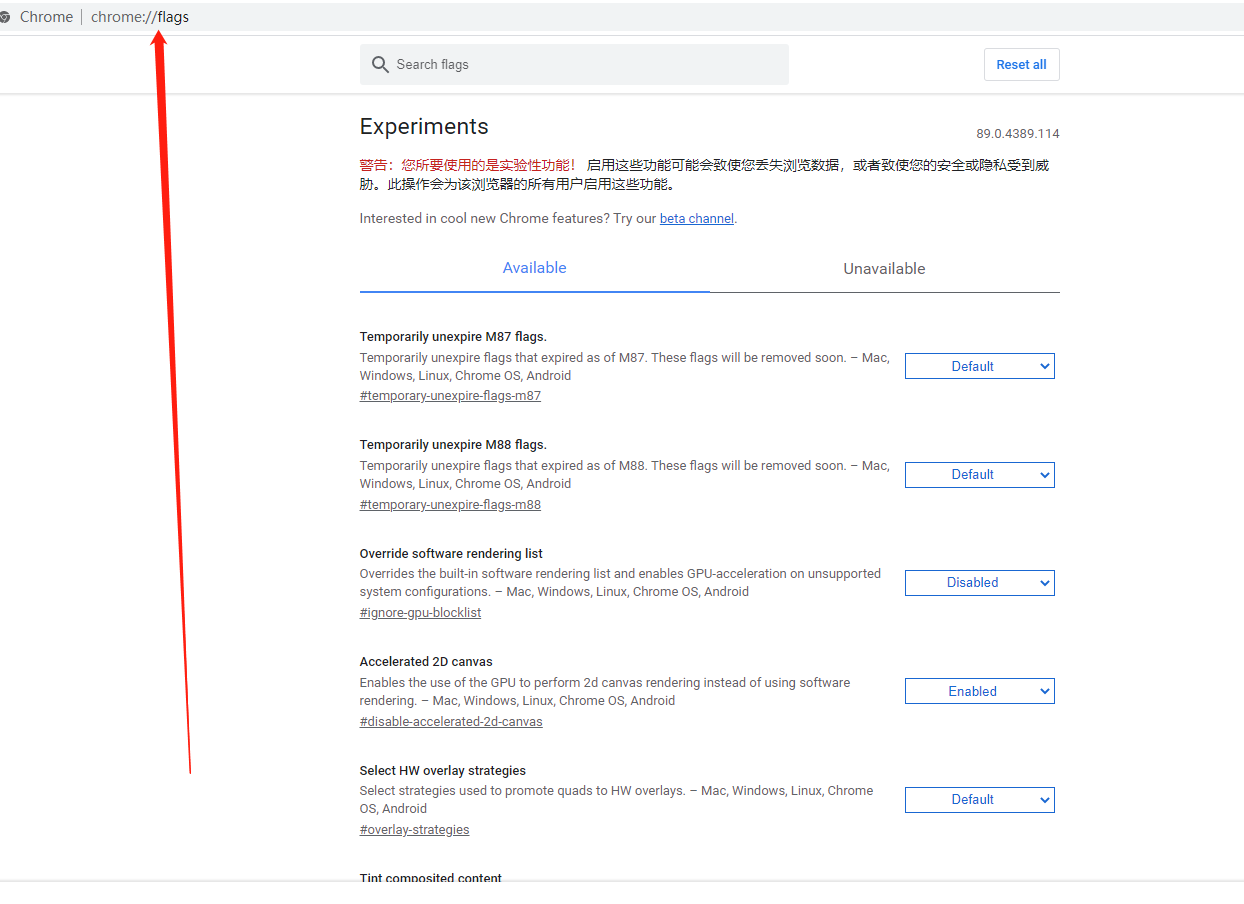Click title Temporarily unexpire M87 flags.

(x=453, y=336)
